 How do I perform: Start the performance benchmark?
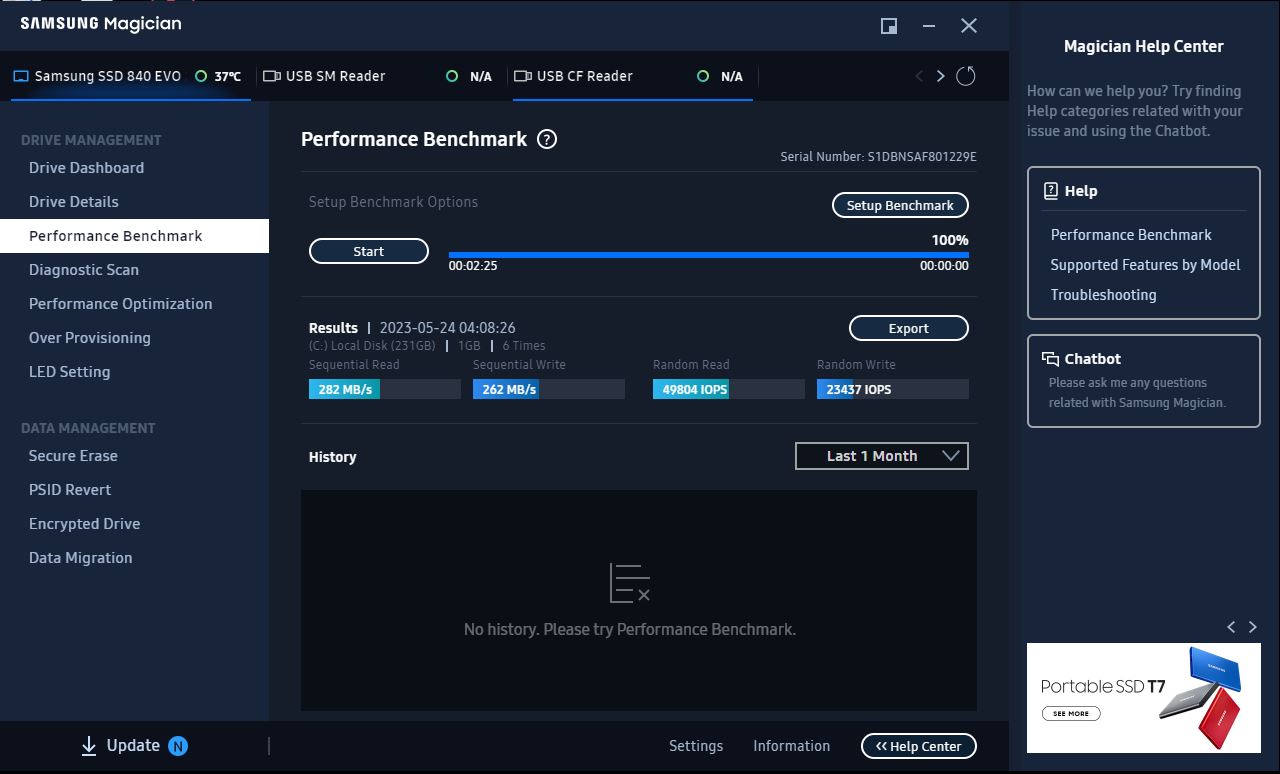pos(369,251)
